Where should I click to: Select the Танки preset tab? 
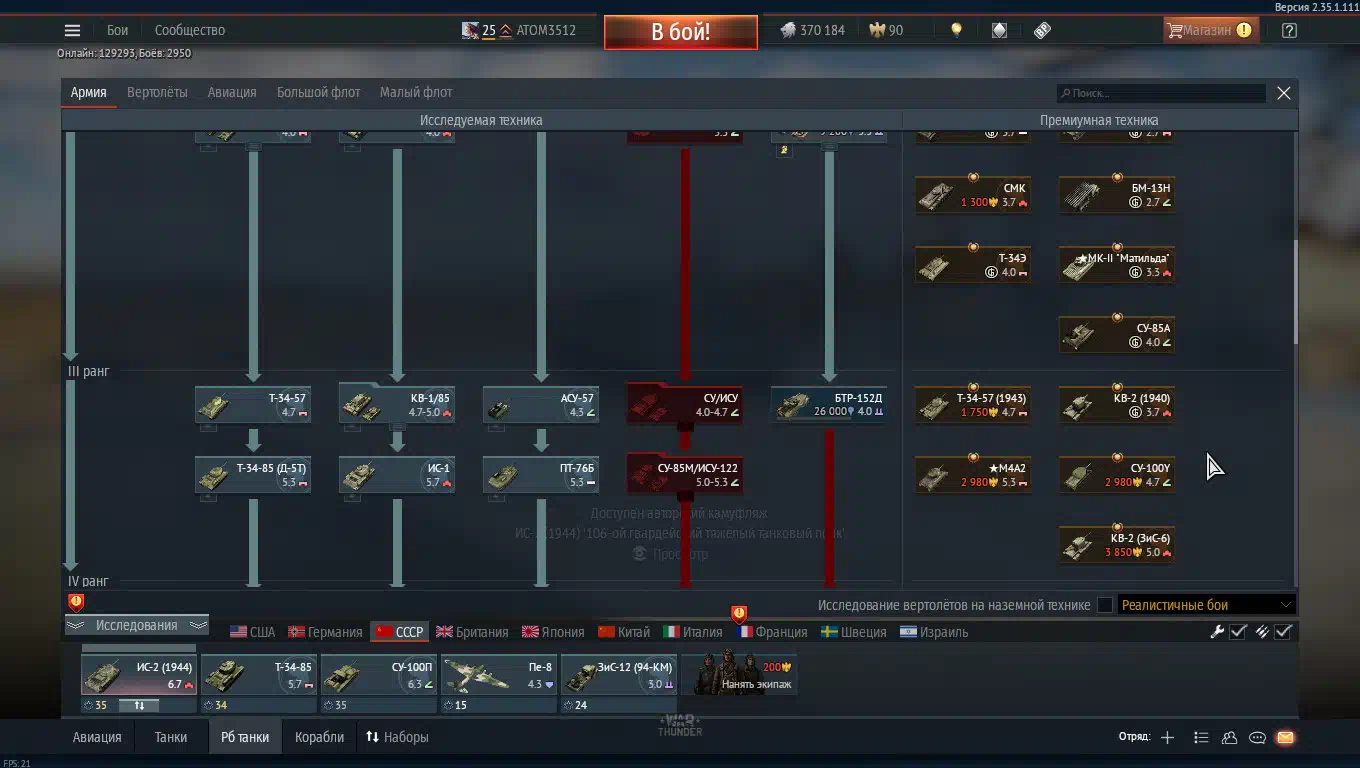tap(171, 737)
